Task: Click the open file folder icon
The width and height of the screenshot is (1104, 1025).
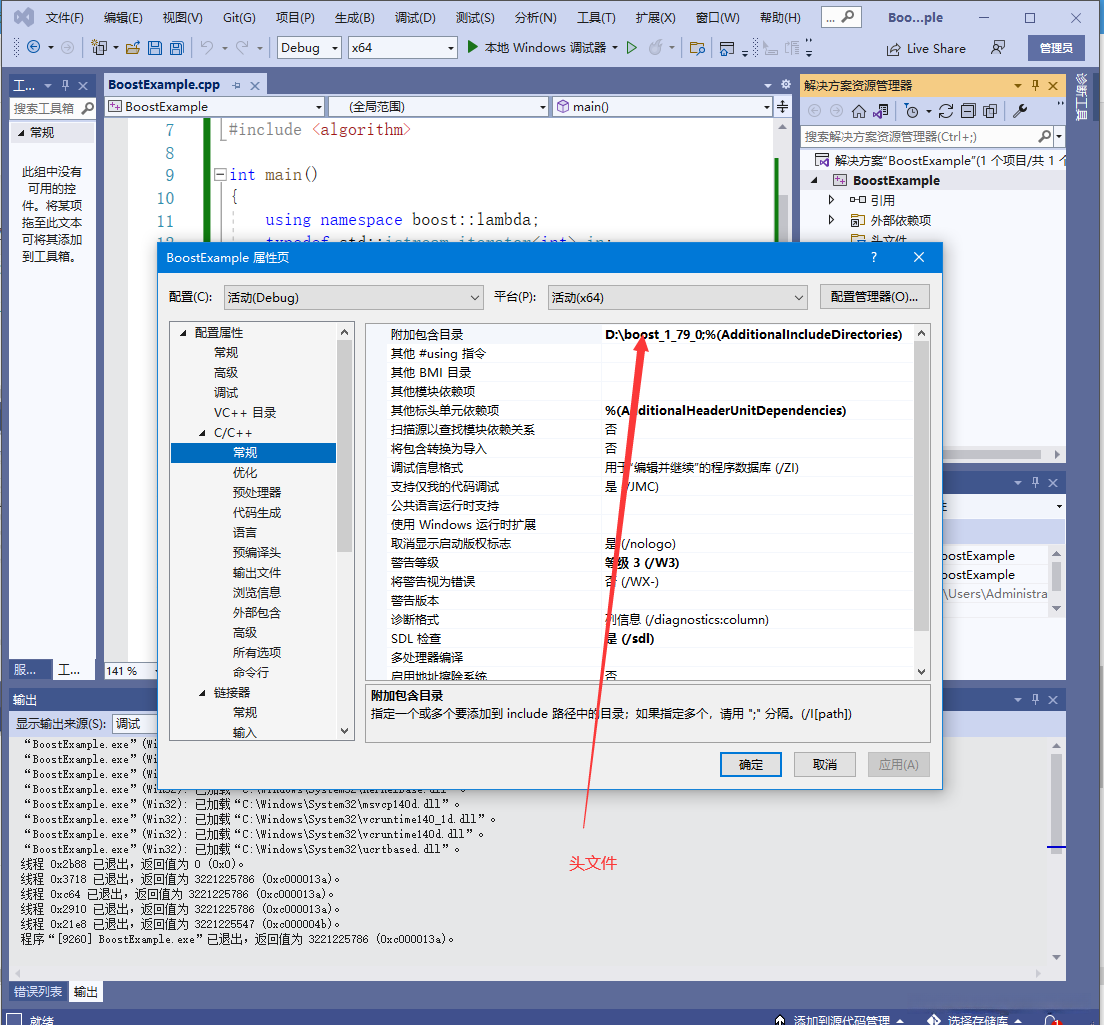Action: coord(132,47)
